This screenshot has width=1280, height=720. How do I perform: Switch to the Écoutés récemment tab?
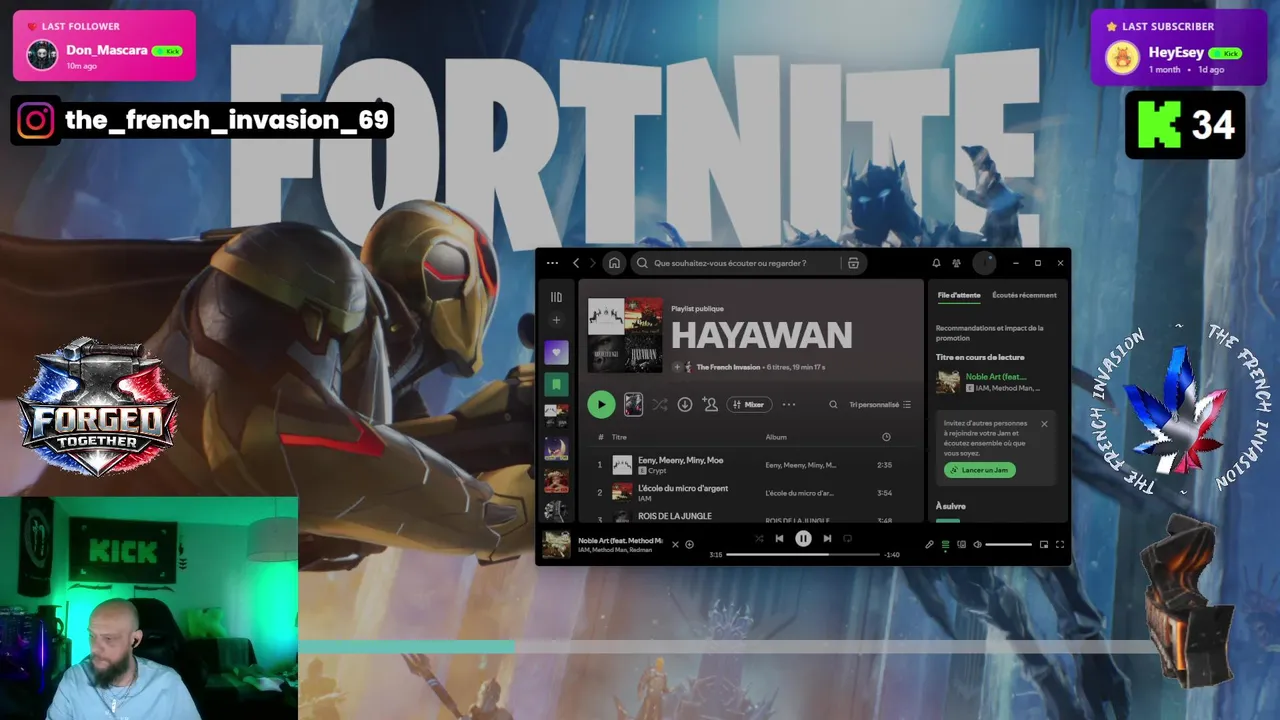click(1024, 295)
